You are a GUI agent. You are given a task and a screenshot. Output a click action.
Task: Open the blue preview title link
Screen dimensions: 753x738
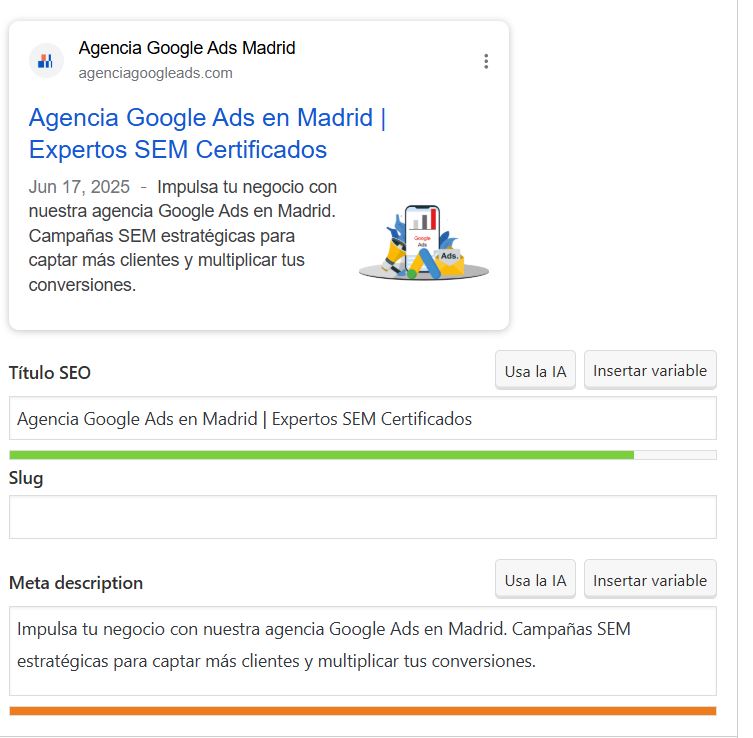click(x=207, y=133)
